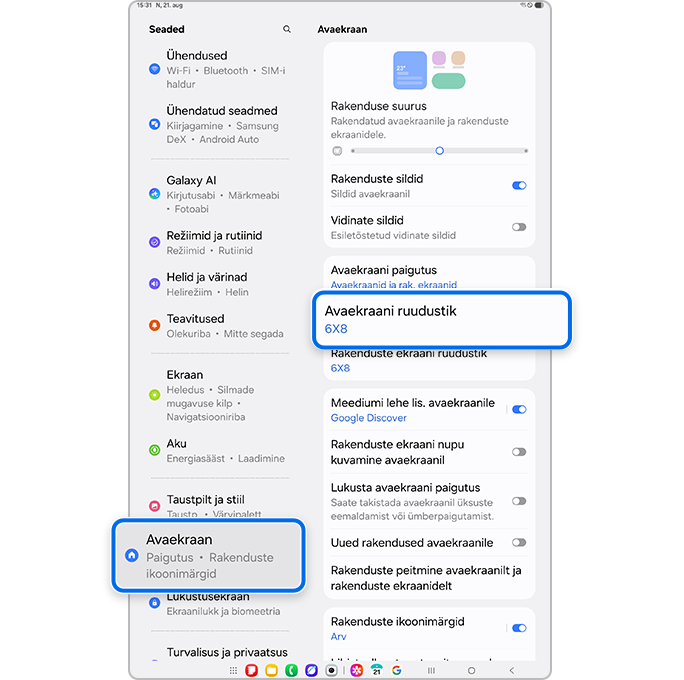The height and width of the screenshot is (680, 684).
Task: Open Rakenduste ekraani ruudustik setting
Action: pos(429,361)
